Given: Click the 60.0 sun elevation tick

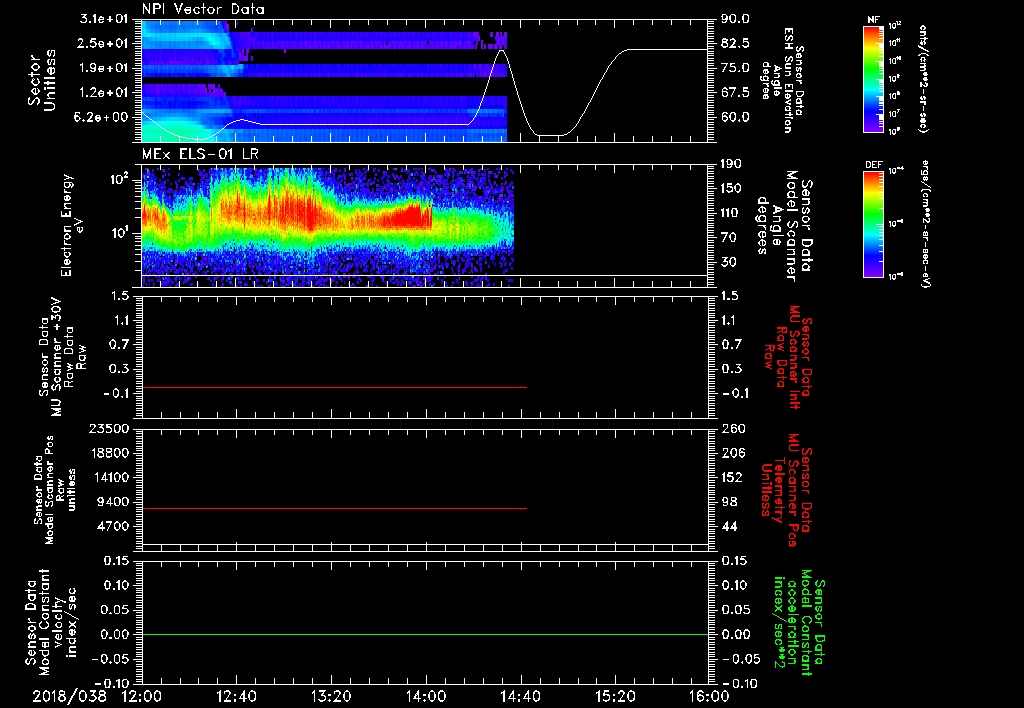Looking at the screenshot, I should (735, 117).
